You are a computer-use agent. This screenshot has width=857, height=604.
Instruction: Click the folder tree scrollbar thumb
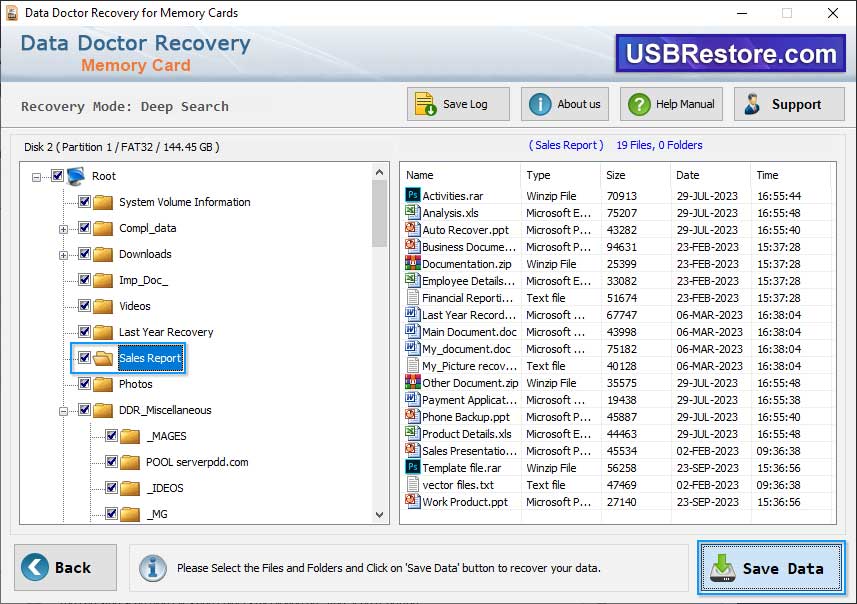379,214
